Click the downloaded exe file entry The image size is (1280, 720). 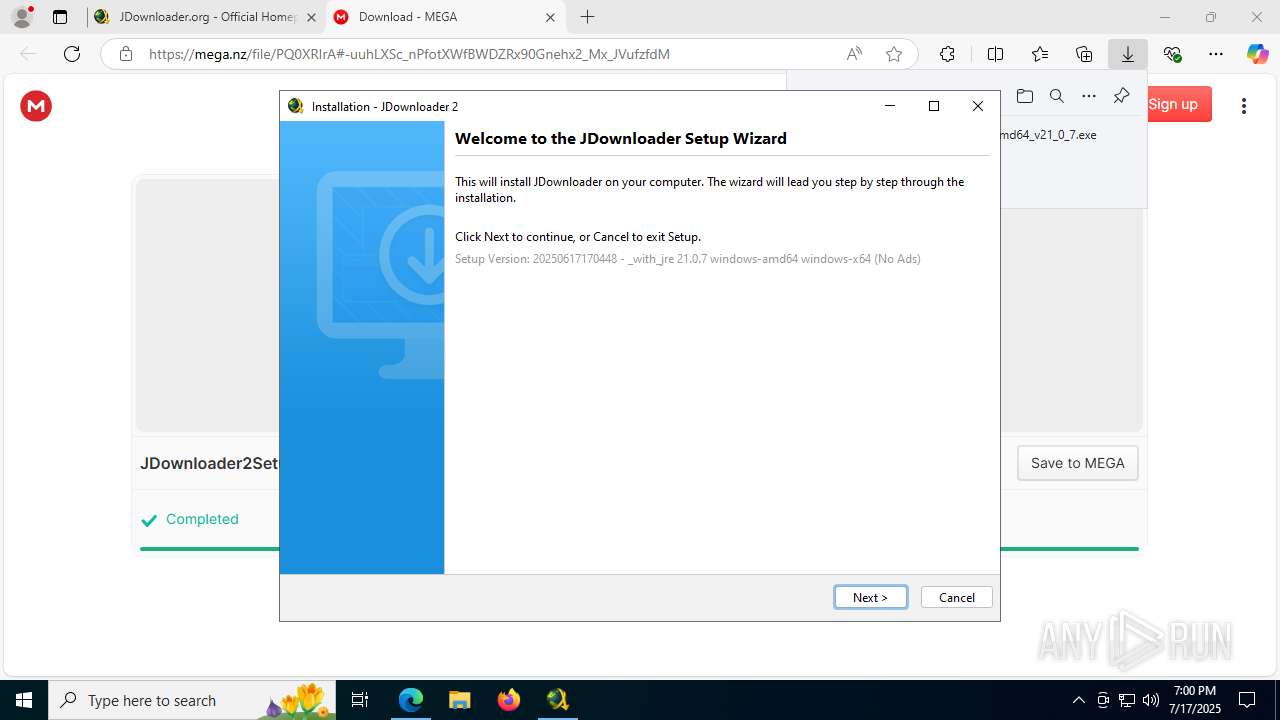tap(1048, 135)
